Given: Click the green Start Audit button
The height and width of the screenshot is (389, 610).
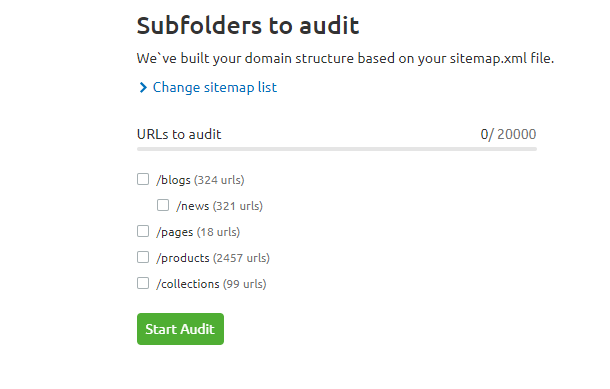Looking at the screenshot, I should point(180,329).
